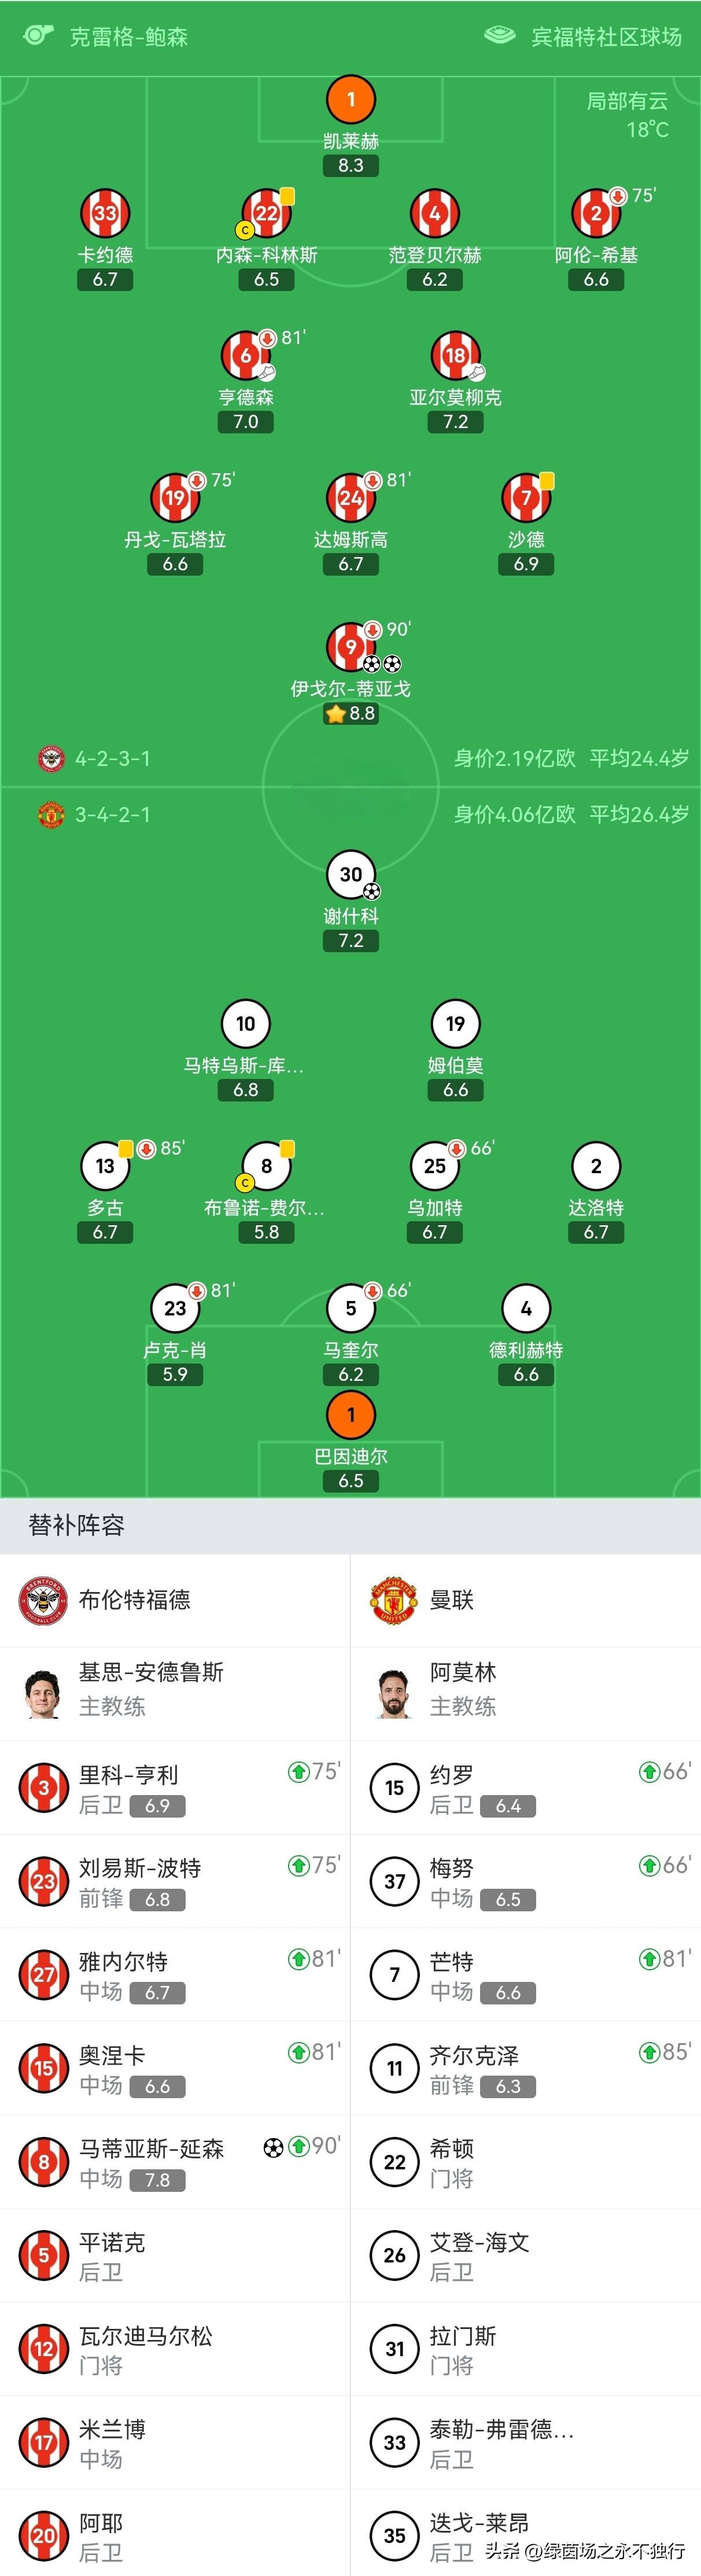Click 马奎尔's 66' substitution-off arrow

click(x=374, y=1291)
